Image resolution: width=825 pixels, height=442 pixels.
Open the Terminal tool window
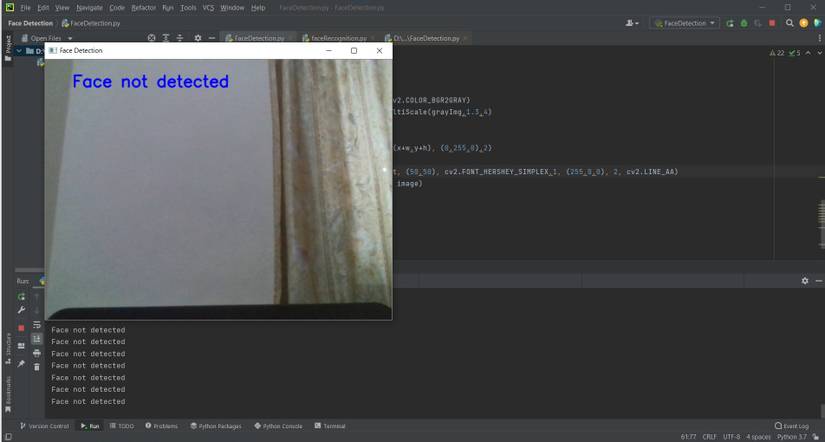click(330, 426)
